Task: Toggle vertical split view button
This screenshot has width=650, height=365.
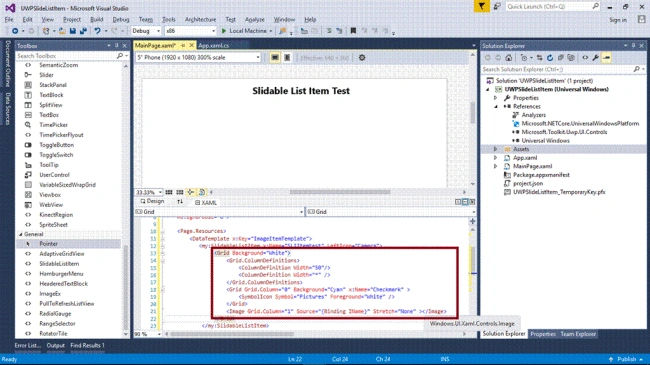Action: tap(458, 202)
